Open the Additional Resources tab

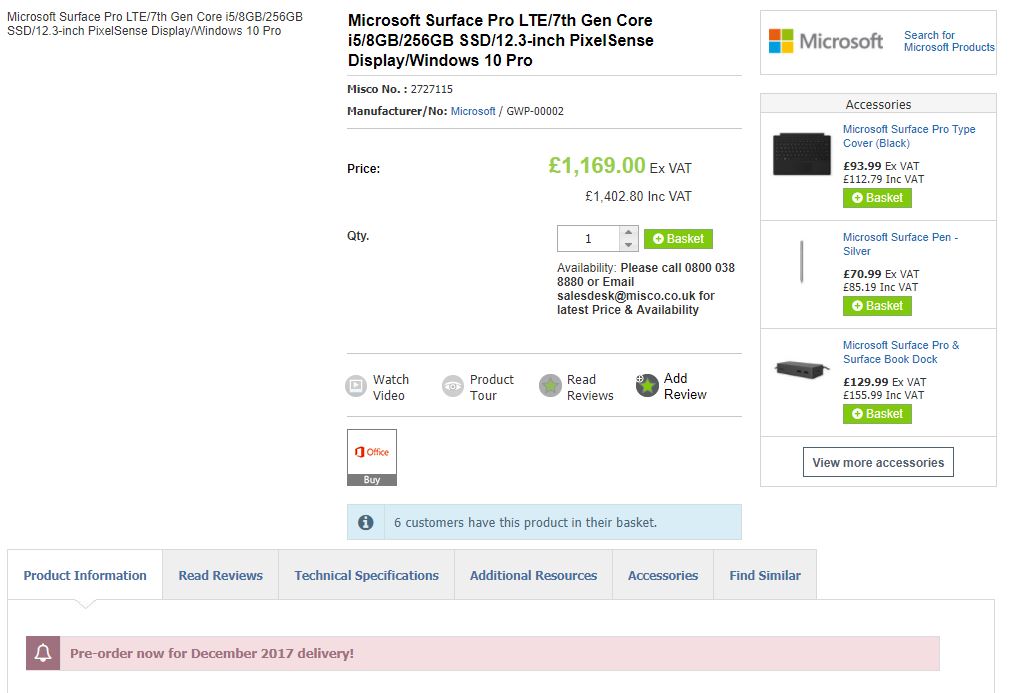pos(533,575)
